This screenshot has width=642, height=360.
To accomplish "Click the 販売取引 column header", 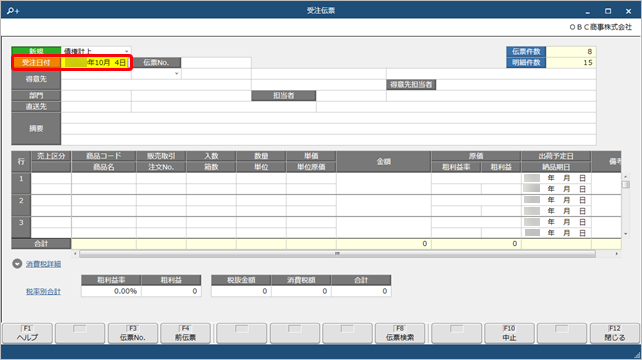I will coord(161,156).
